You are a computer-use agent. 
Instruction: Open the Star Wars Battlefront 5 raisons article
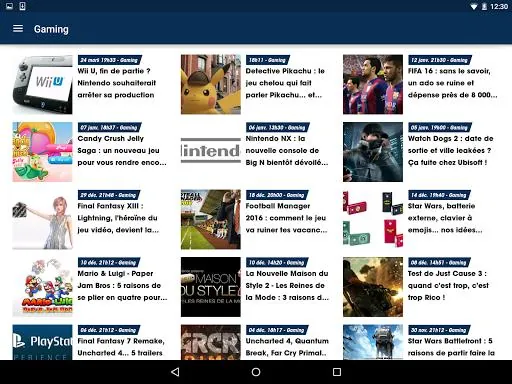pyautogui.click(x=451, y=347)
